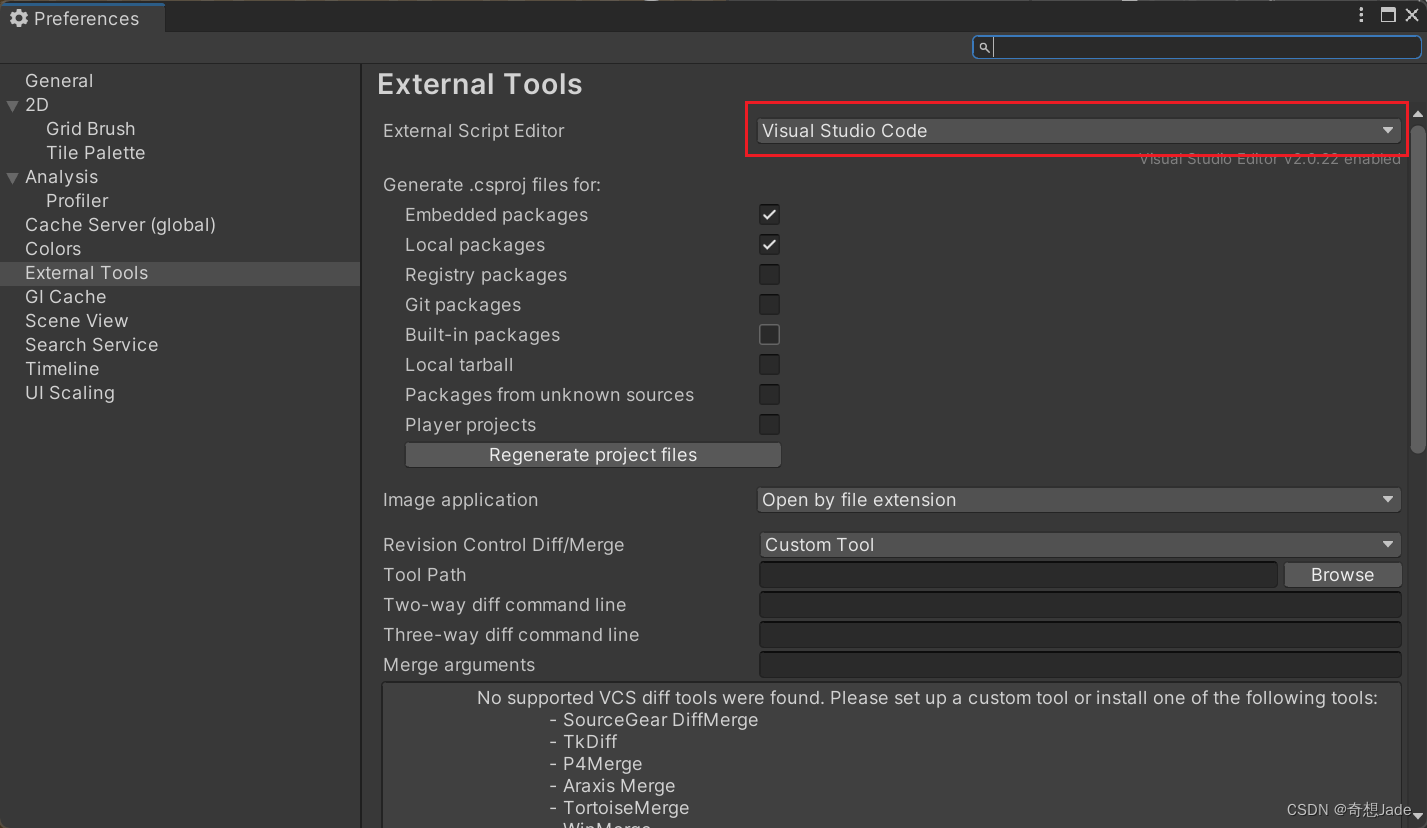
Task: Select Cache Server (global) section
Action: [x=120, y=225]
